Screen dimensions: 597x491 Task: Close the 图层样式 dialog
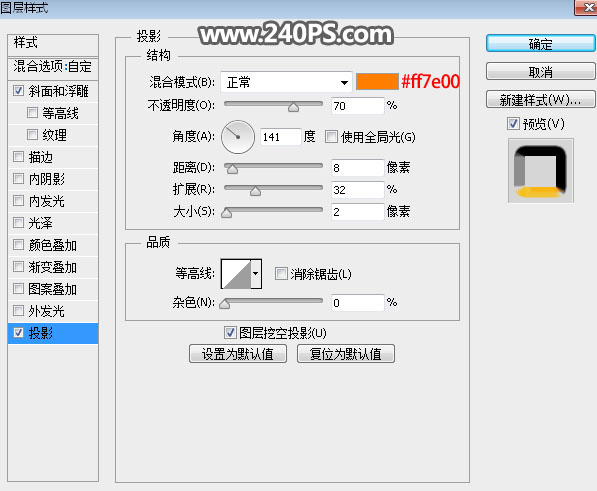[x=587, y=7]
